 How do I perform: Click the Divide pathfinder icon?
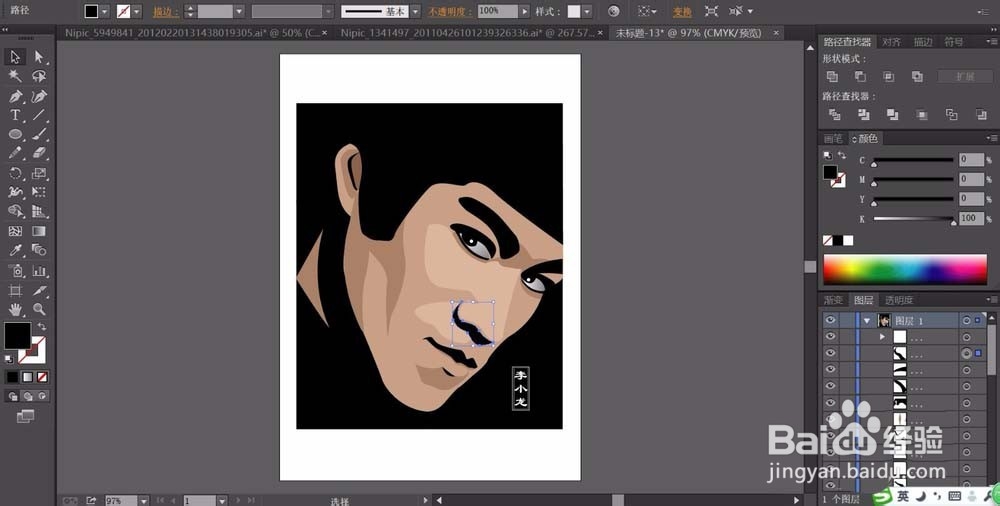(x=834, y=115)
